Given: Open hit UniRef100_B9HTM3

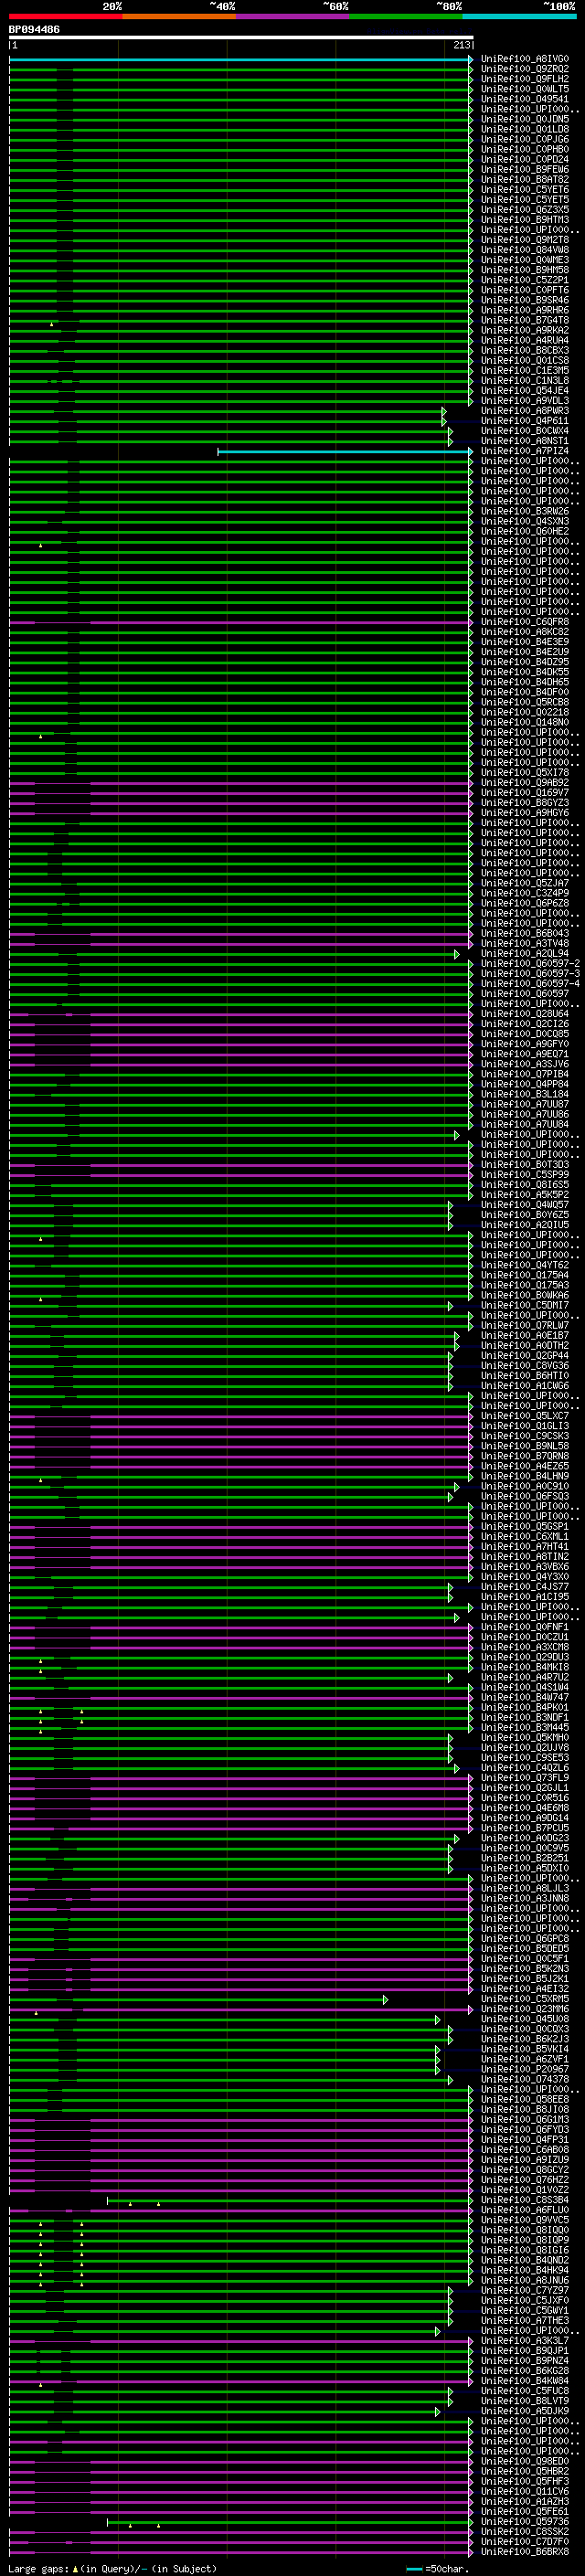Looking at the screenshot, I should [524, 220].
